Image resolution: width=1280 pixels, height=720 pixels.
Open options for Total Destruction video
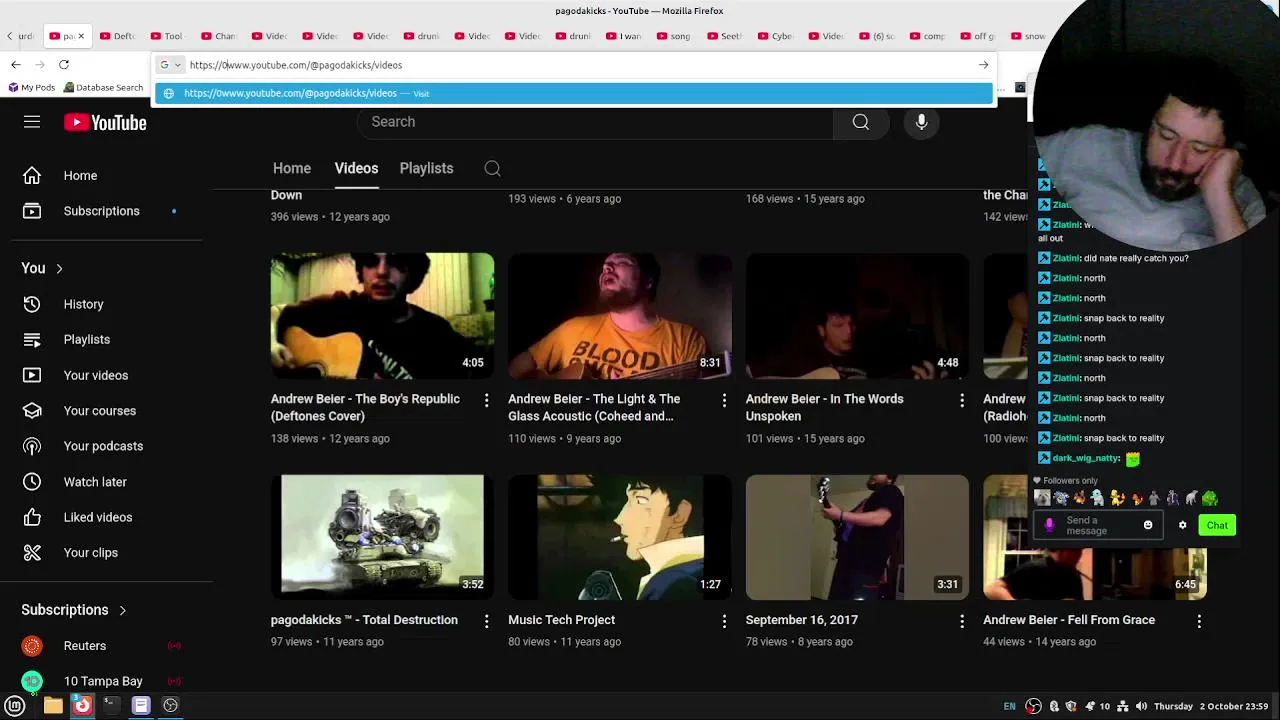tap(487, 621)
